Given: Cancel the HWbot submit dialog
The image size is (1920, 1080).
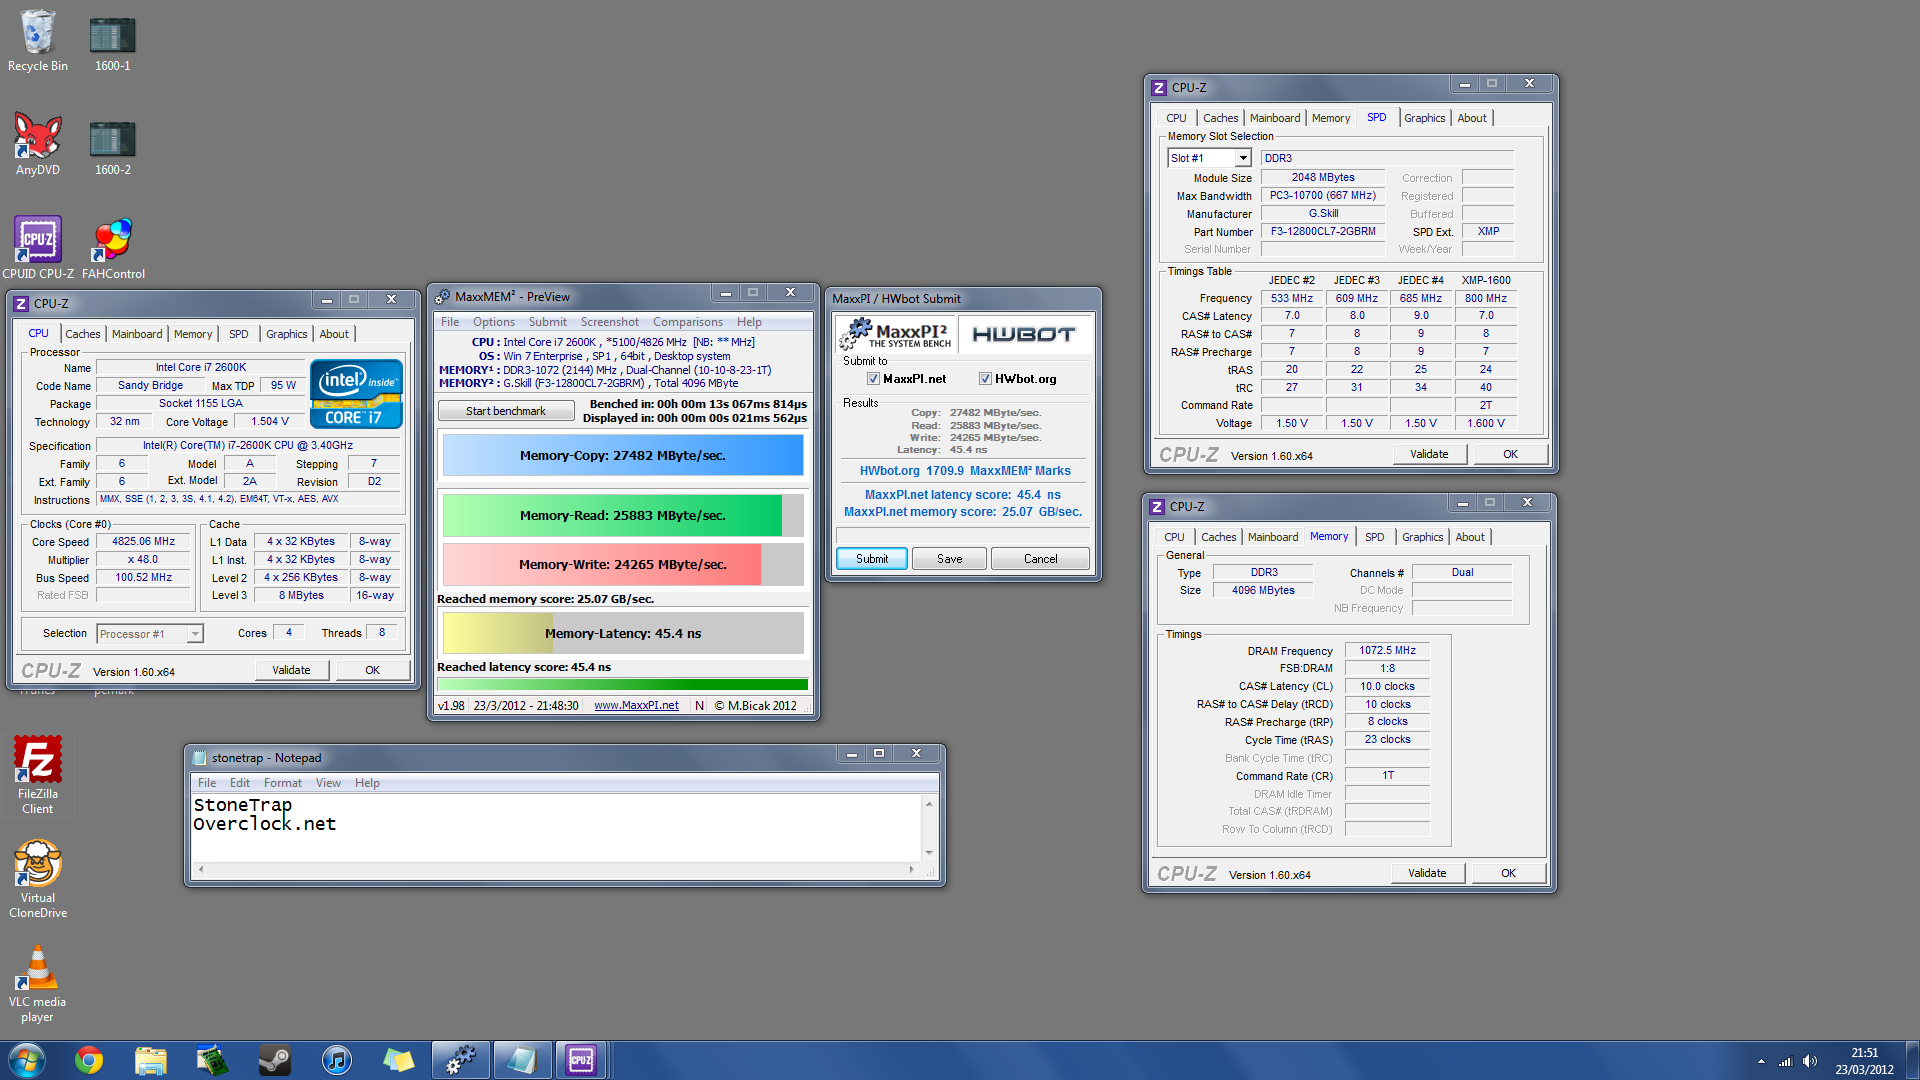Looking at the screenshot, I should (x=1040, y=559).
